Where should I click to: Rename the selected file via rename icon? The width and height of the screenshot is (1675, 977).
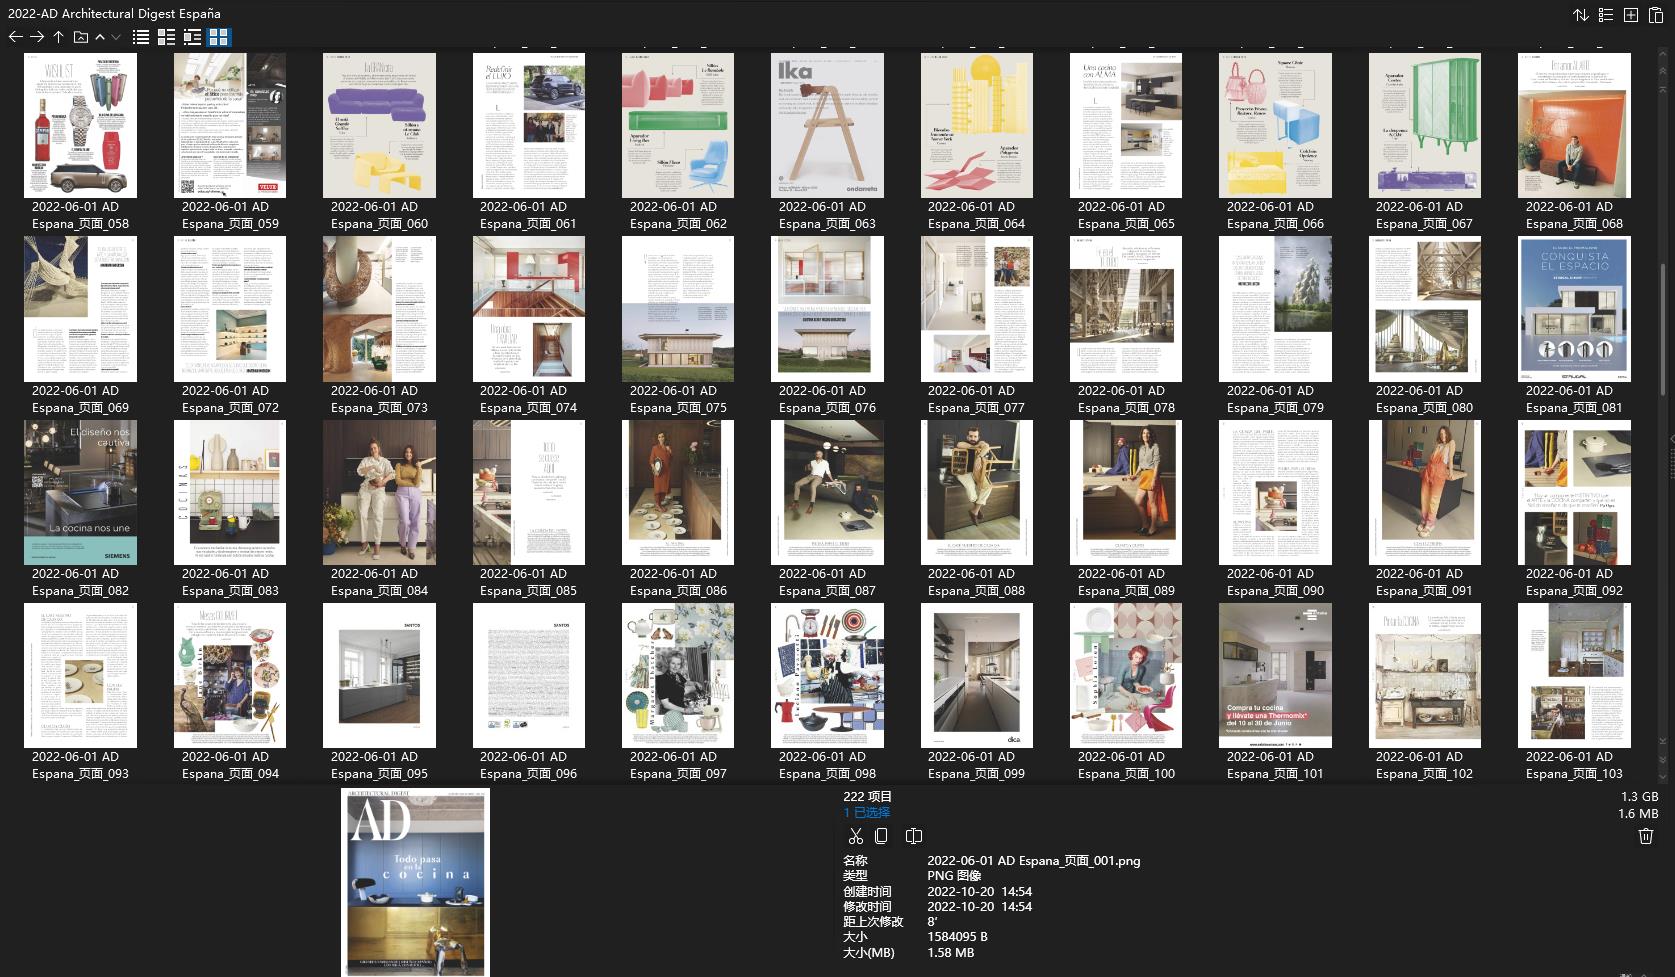(913, 836)
